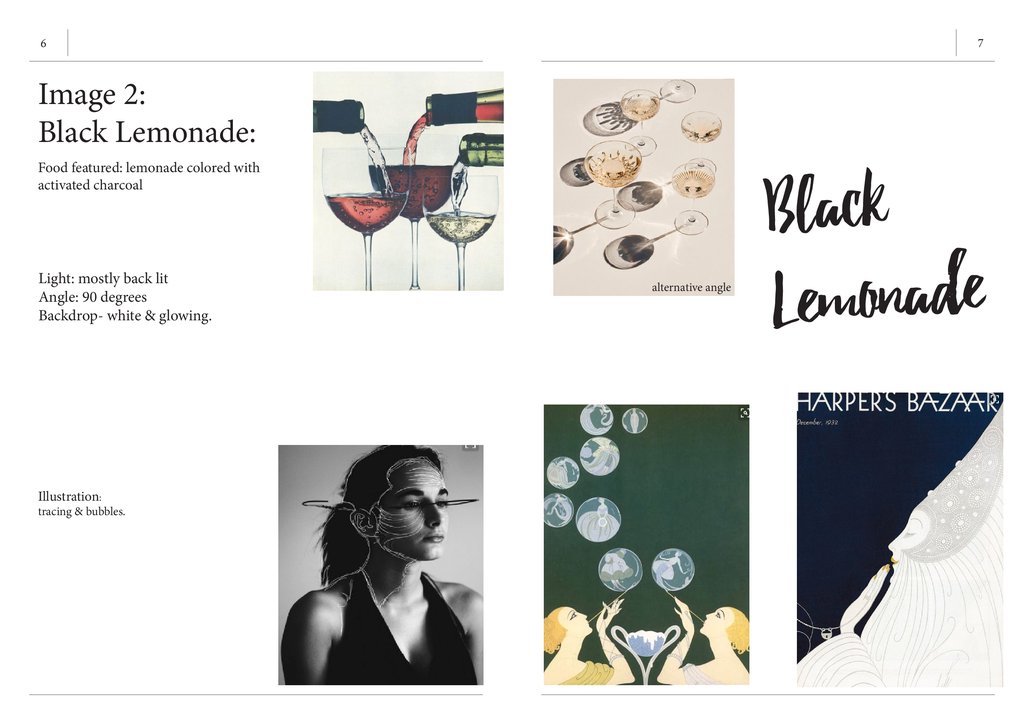Click the black-and-white traced portrait photo
Viewport: 1024px width, 724px height.
pos(381,565)
